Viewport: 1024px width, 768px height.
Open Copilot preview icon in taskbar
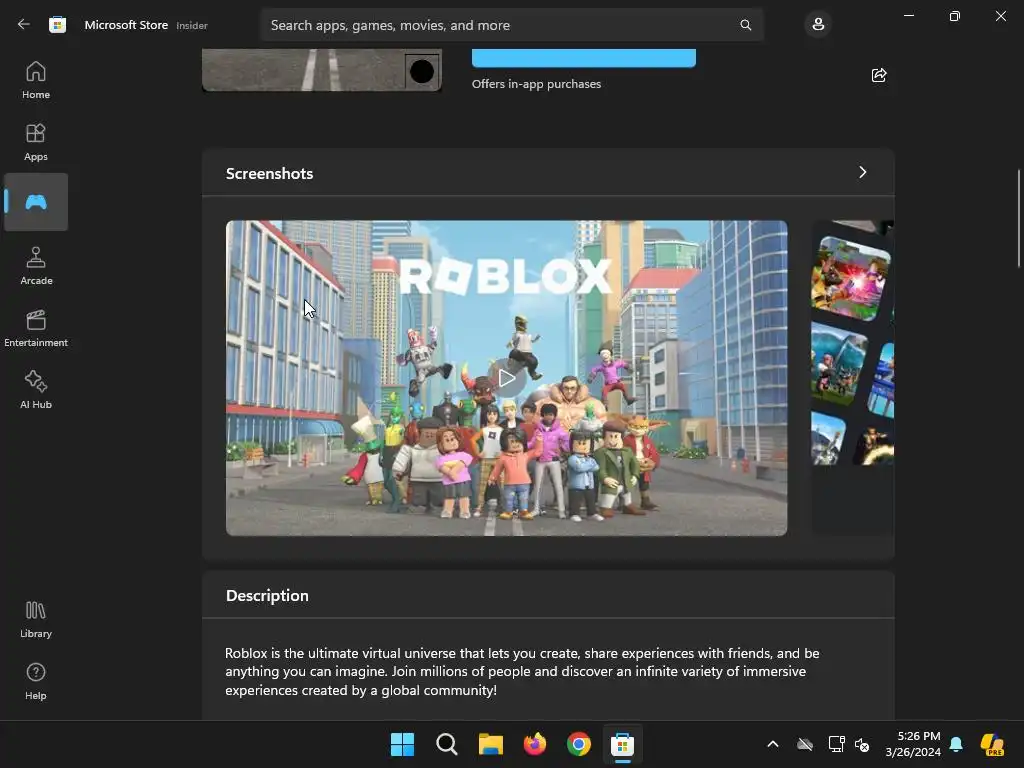pyautogui.click(x=992, y=744)
